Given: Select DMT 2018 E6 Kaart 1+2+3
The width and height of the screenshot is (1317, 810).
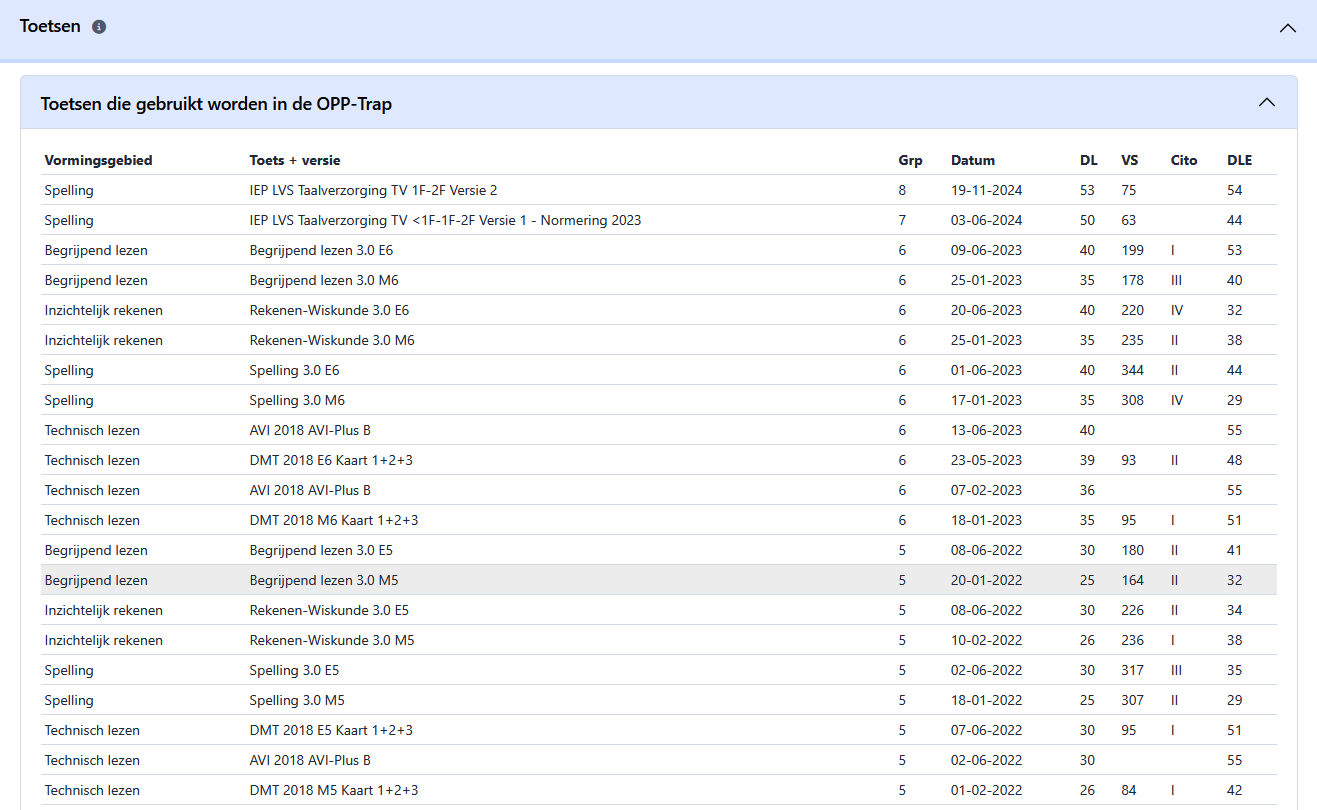Looking at the screenshot, I should (659, 460).
